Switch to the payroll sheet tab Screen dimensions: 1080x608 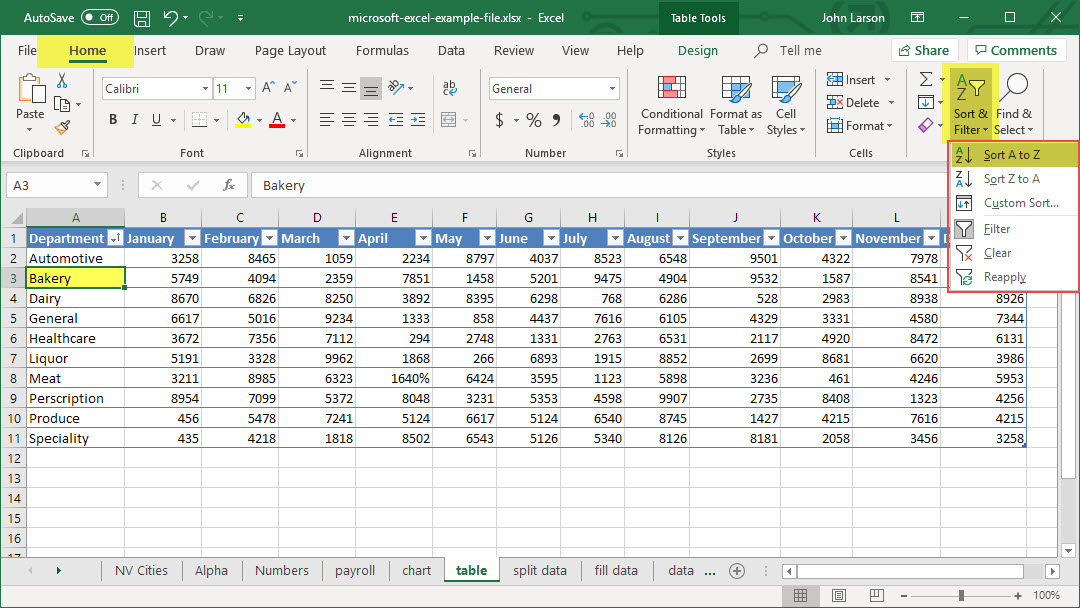pos(355,570)
